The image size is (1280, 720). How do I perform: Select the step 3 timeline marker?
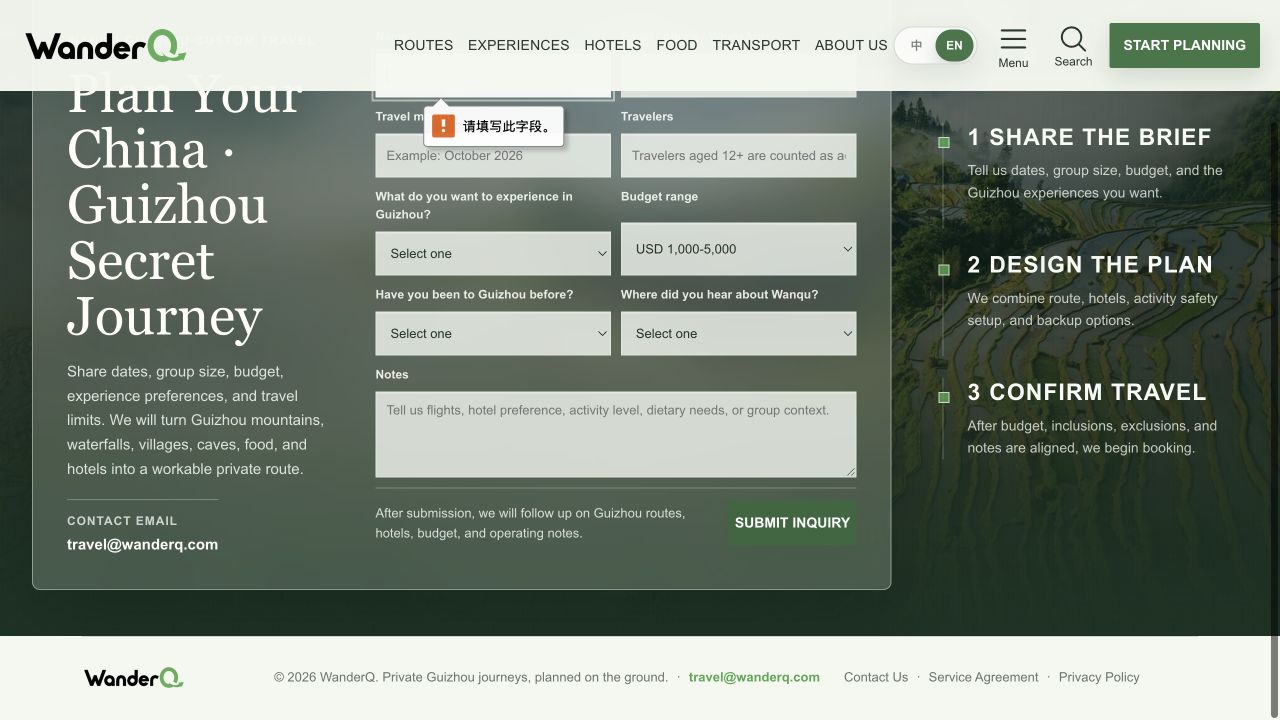944,398
